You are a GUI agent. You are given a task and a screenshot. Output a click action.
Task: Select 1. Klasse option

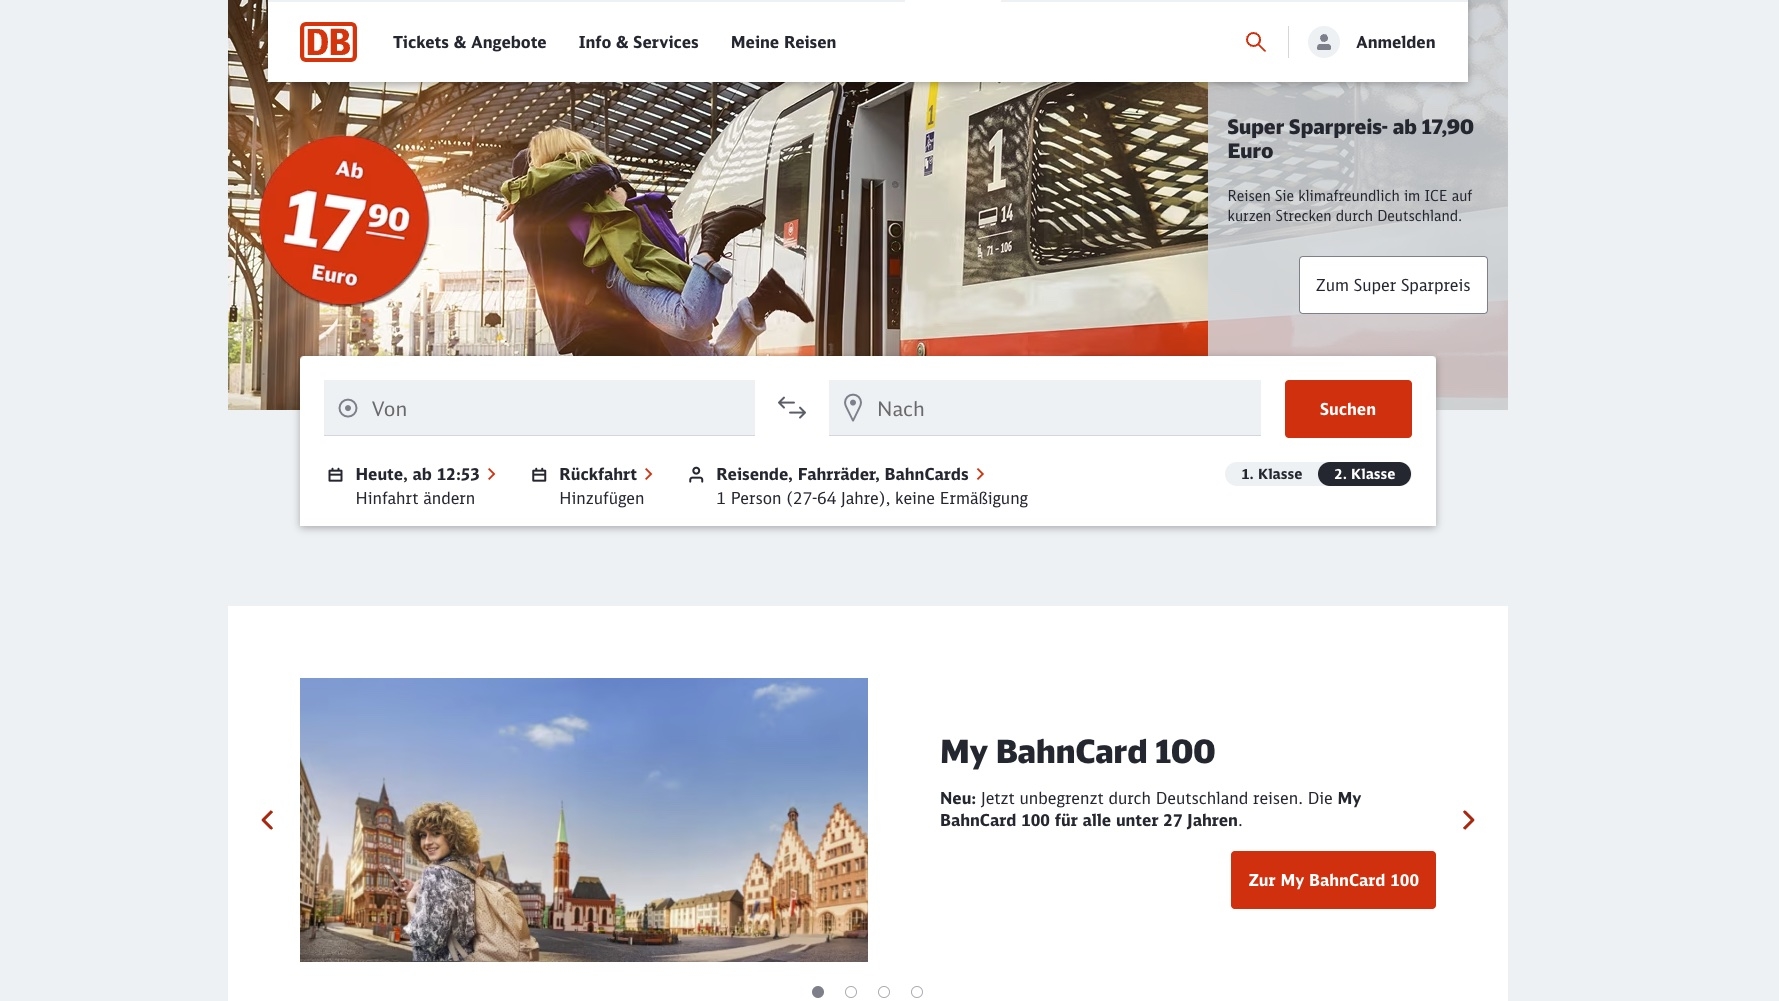point(1271,474)
